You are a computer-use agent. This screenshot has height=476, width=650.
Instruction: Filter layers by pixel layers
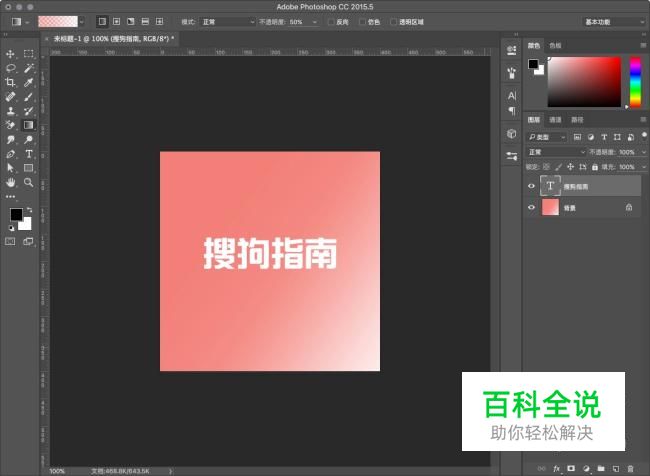(x=577, y=137)
